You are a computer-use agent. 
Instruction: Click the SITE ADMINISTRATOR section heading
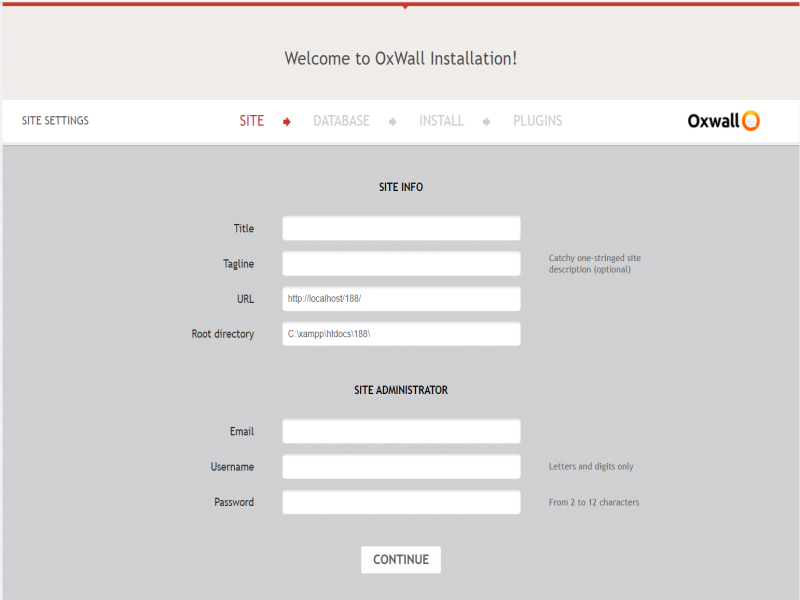(x=400, y=390)
